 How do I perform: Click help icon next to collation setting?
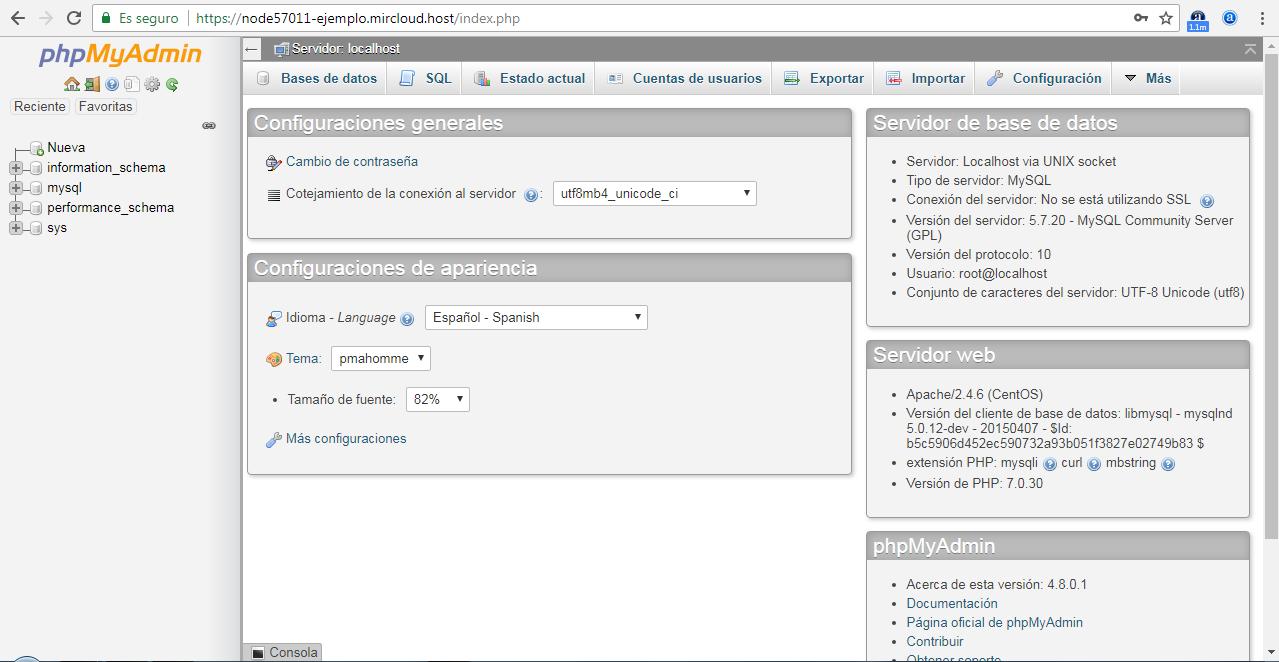[531, 195]
